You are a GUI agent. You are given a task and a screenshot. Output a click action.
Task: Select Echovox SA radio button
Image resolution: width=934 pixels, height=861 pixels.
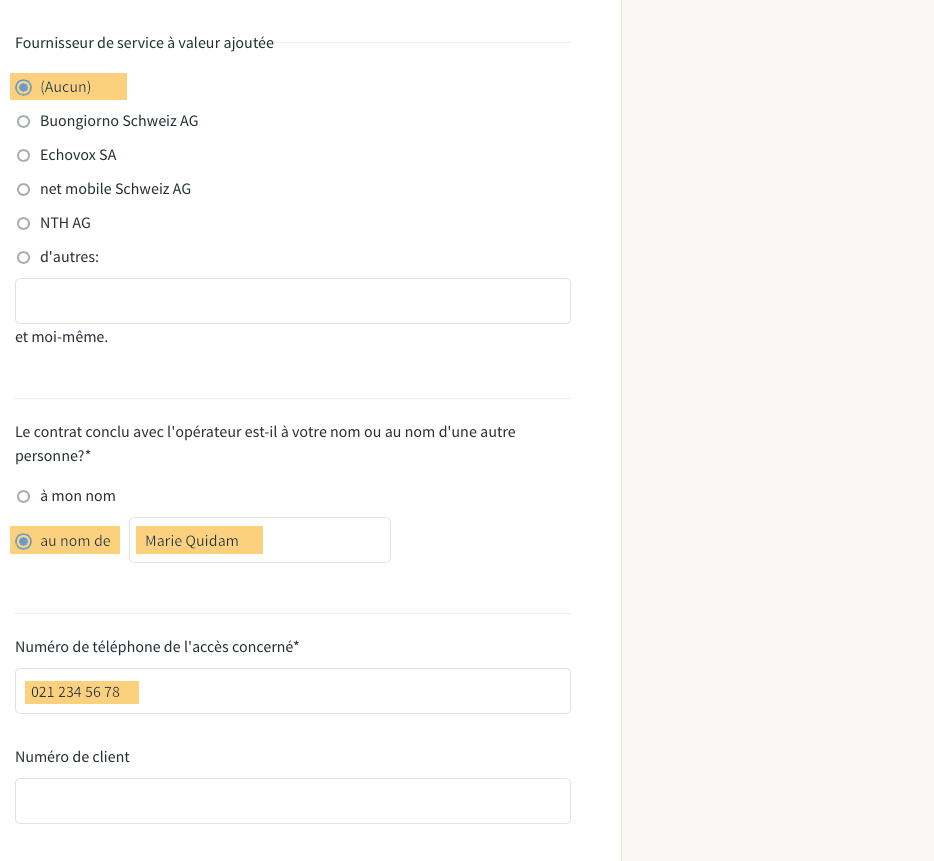23,156
